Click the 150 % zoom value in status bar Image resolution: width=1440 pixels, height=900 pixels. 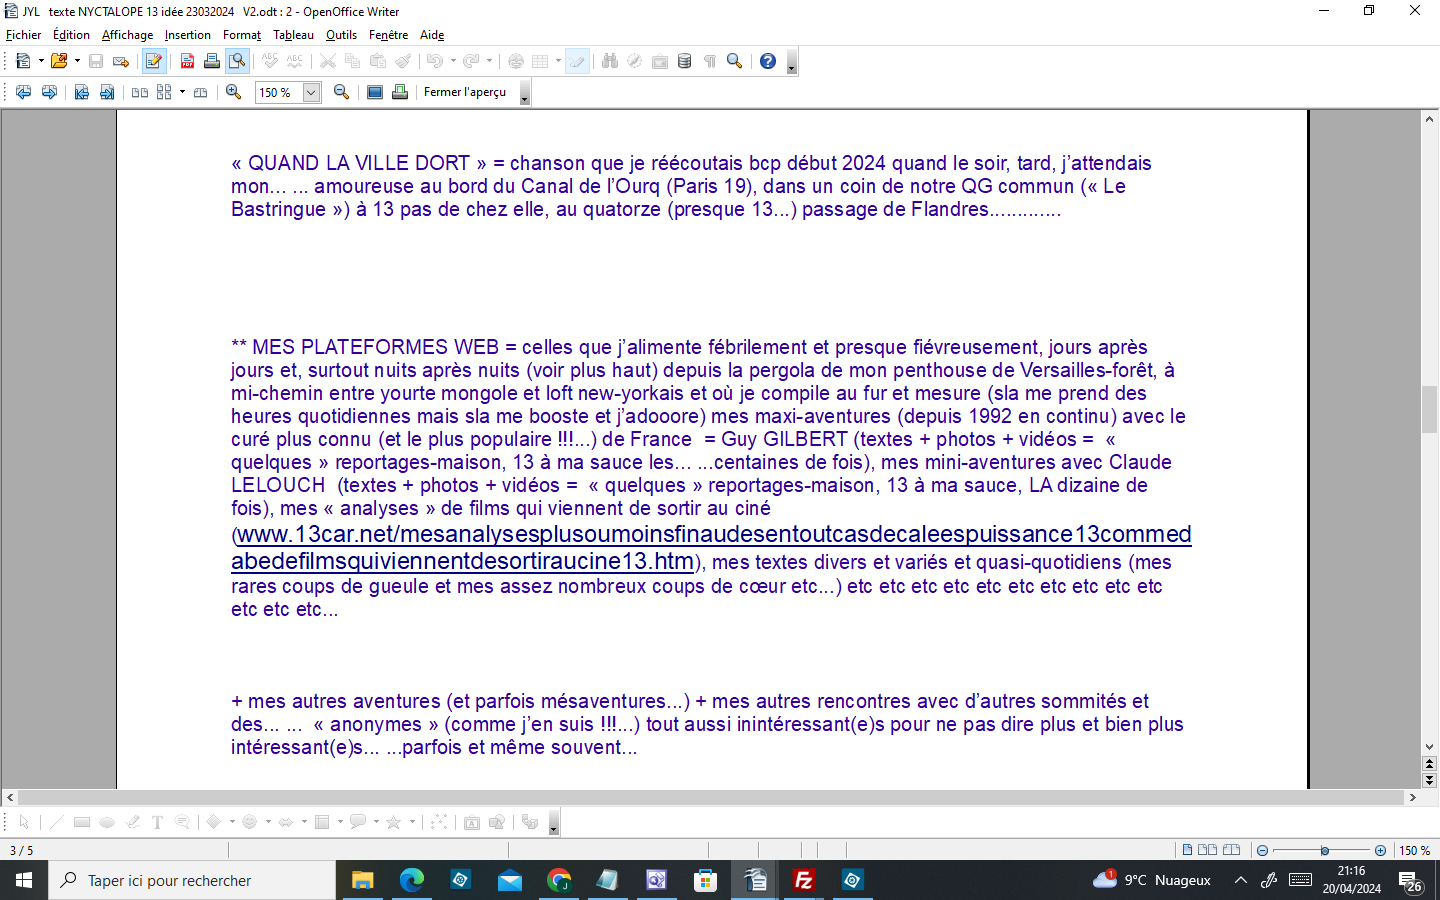pyautogui.click(x=1414, y=851)
